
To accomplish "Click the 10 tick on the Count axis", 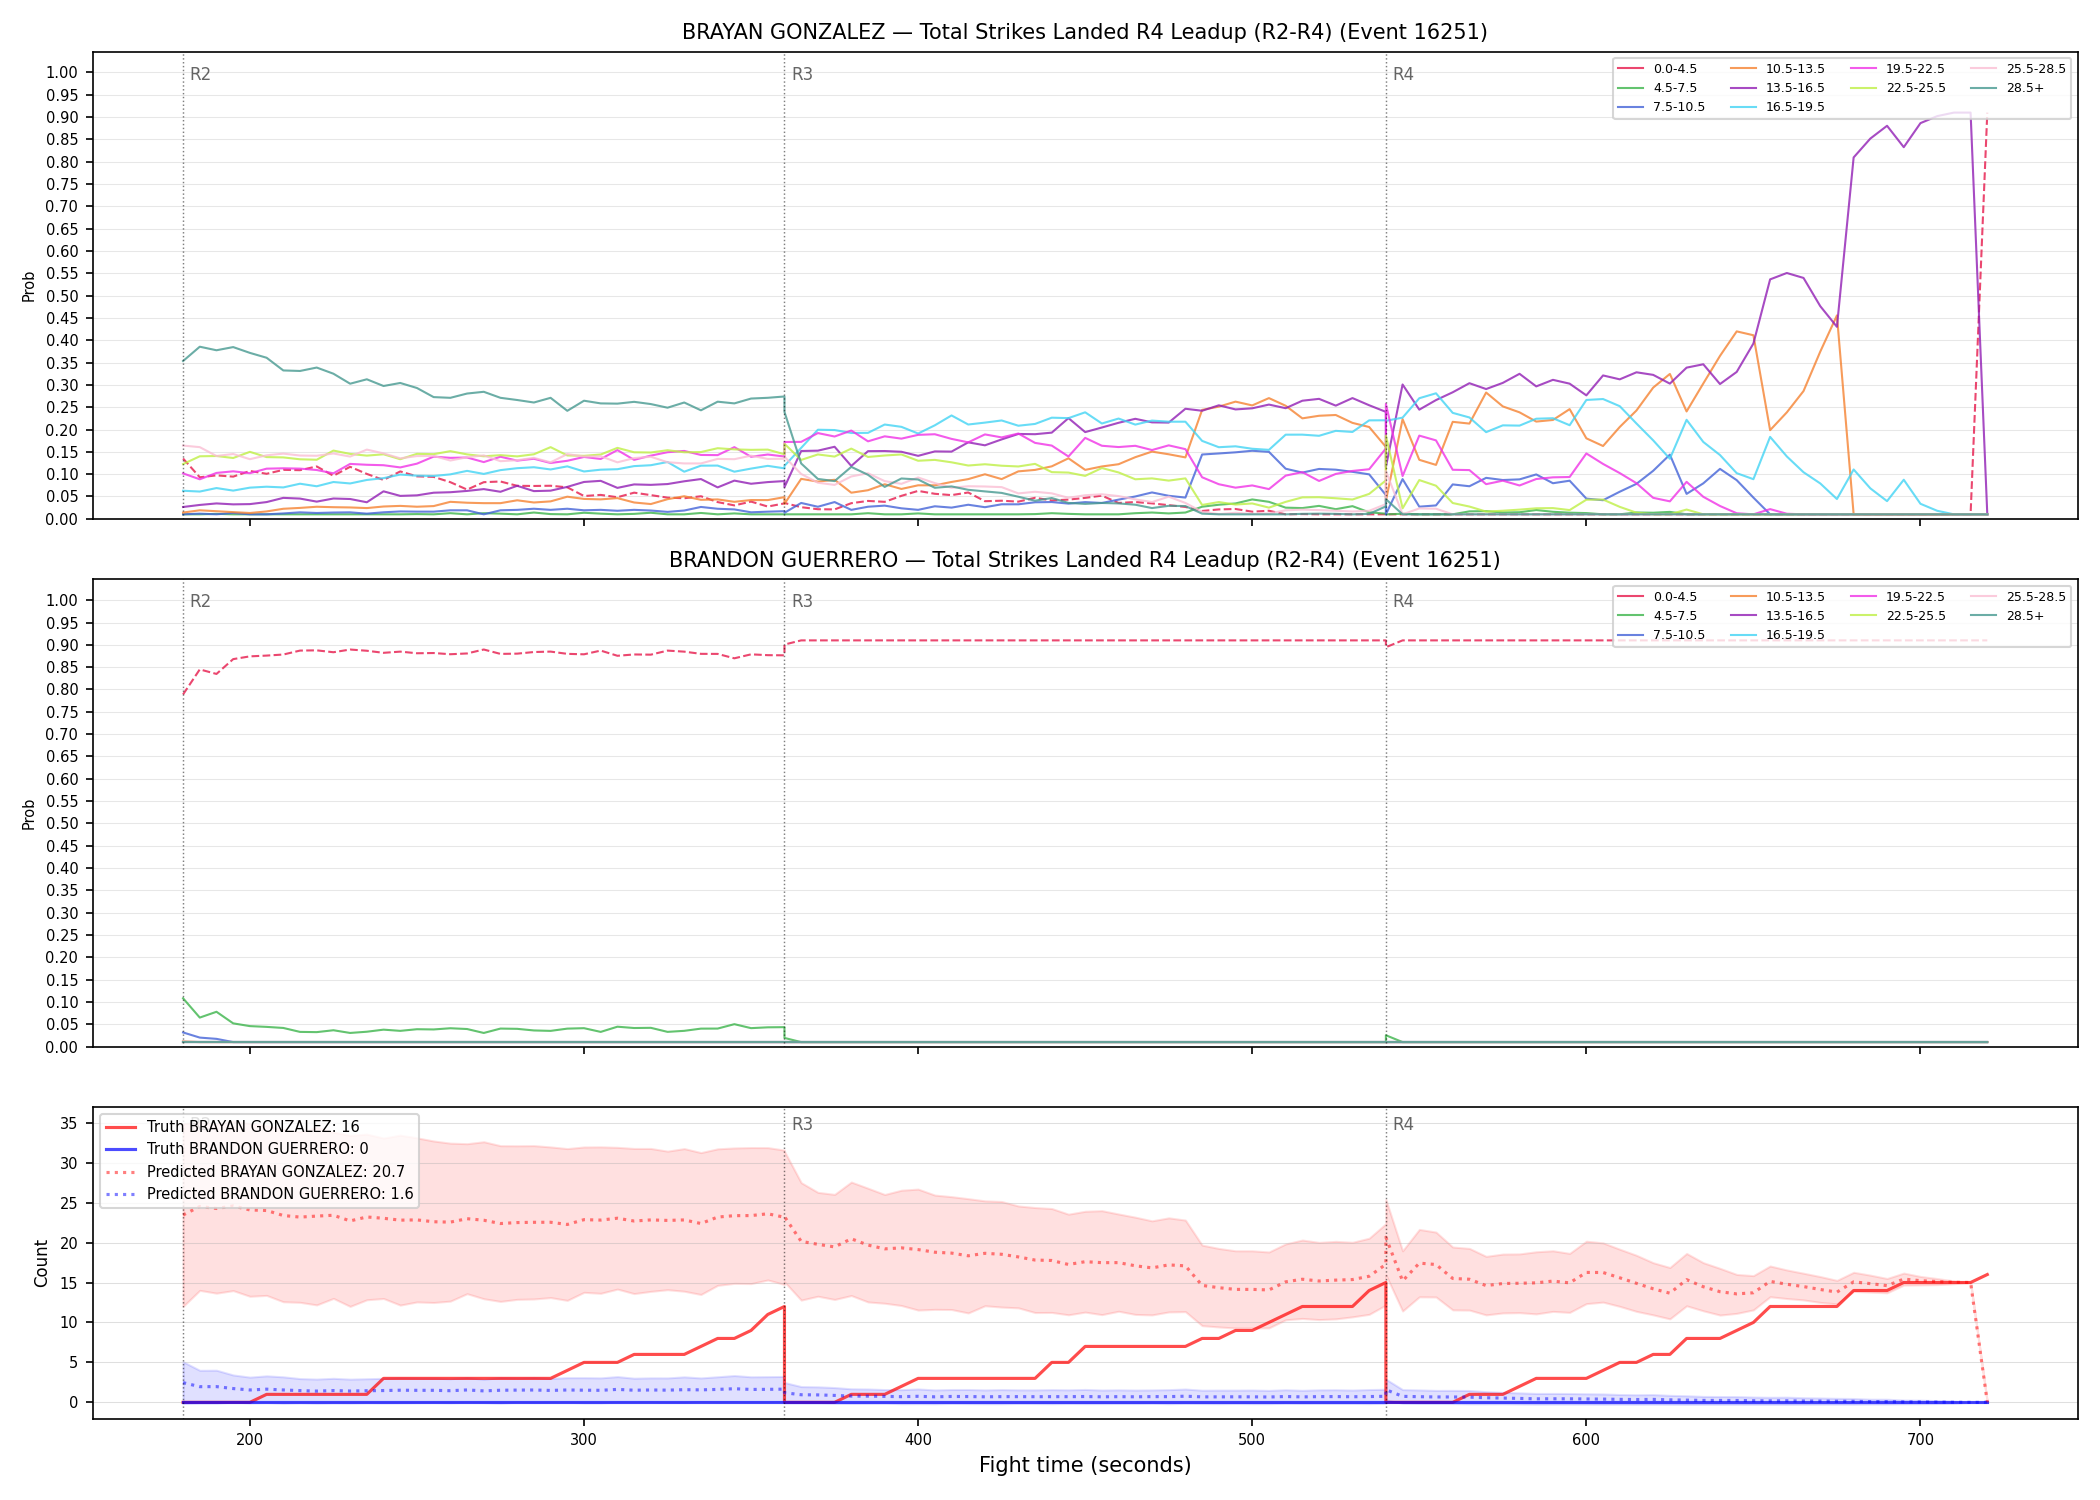I will (69, 1322).
